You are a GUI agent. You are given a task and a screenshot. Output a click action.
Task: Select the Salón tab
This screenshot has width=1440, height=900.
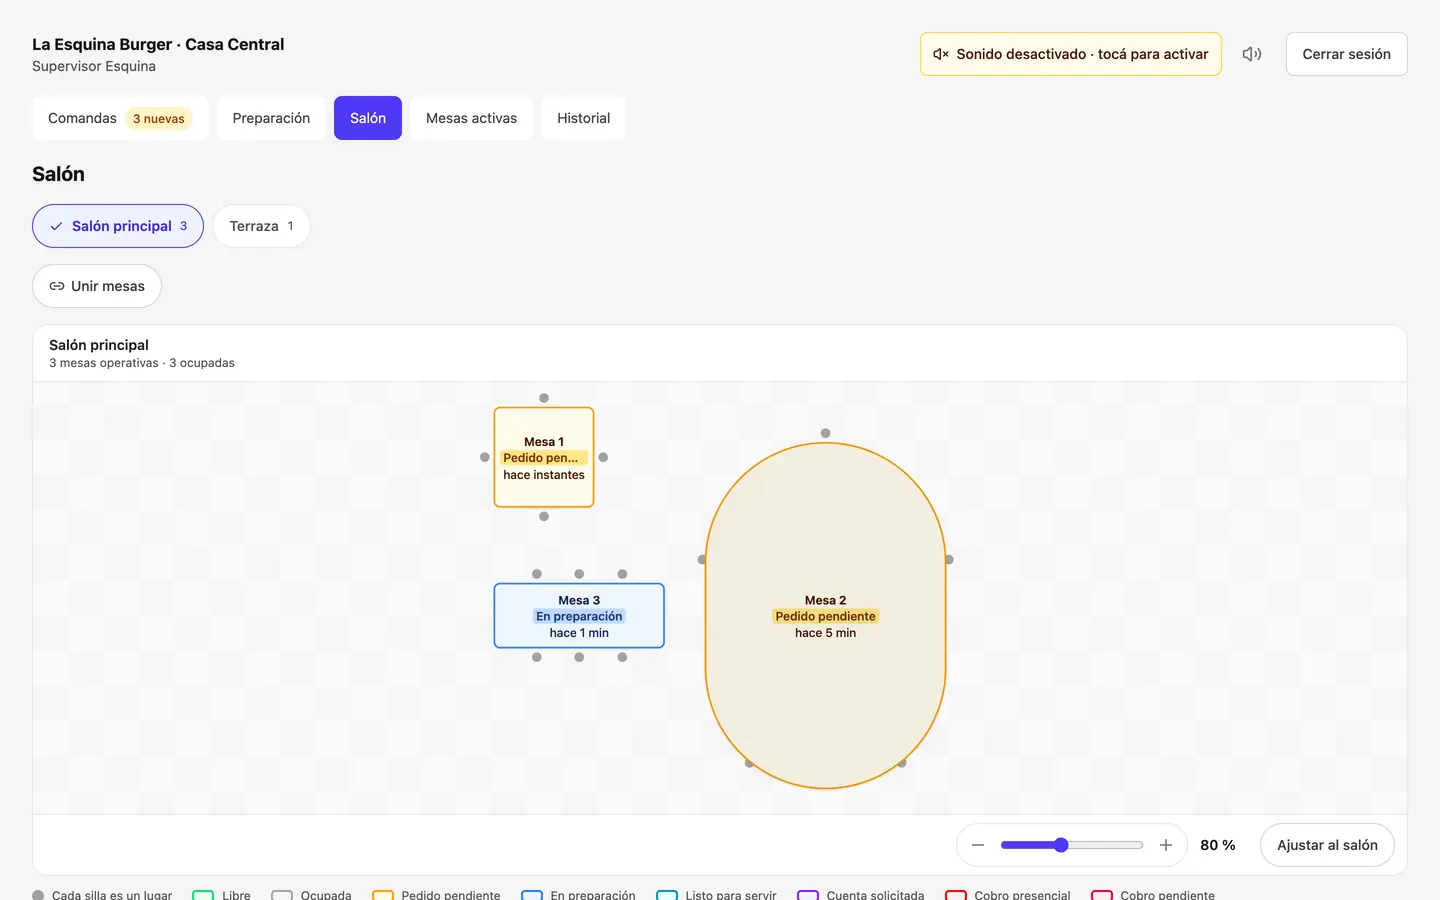[x=368, y=118]
